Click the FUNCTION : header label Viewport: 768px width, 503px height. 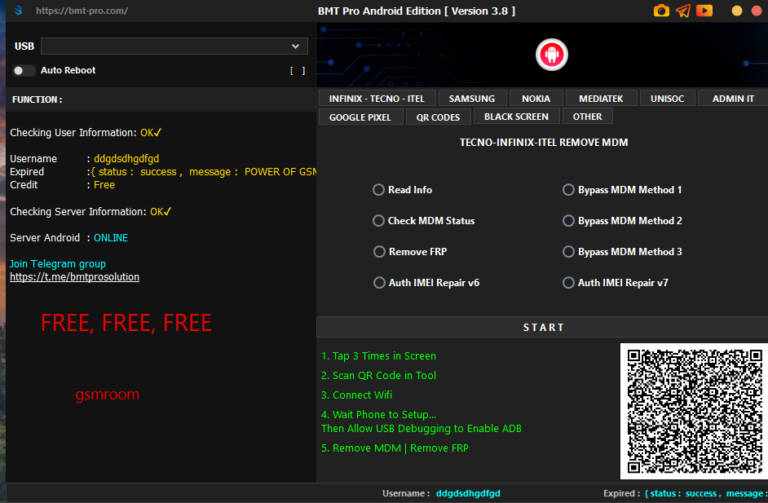37,99
